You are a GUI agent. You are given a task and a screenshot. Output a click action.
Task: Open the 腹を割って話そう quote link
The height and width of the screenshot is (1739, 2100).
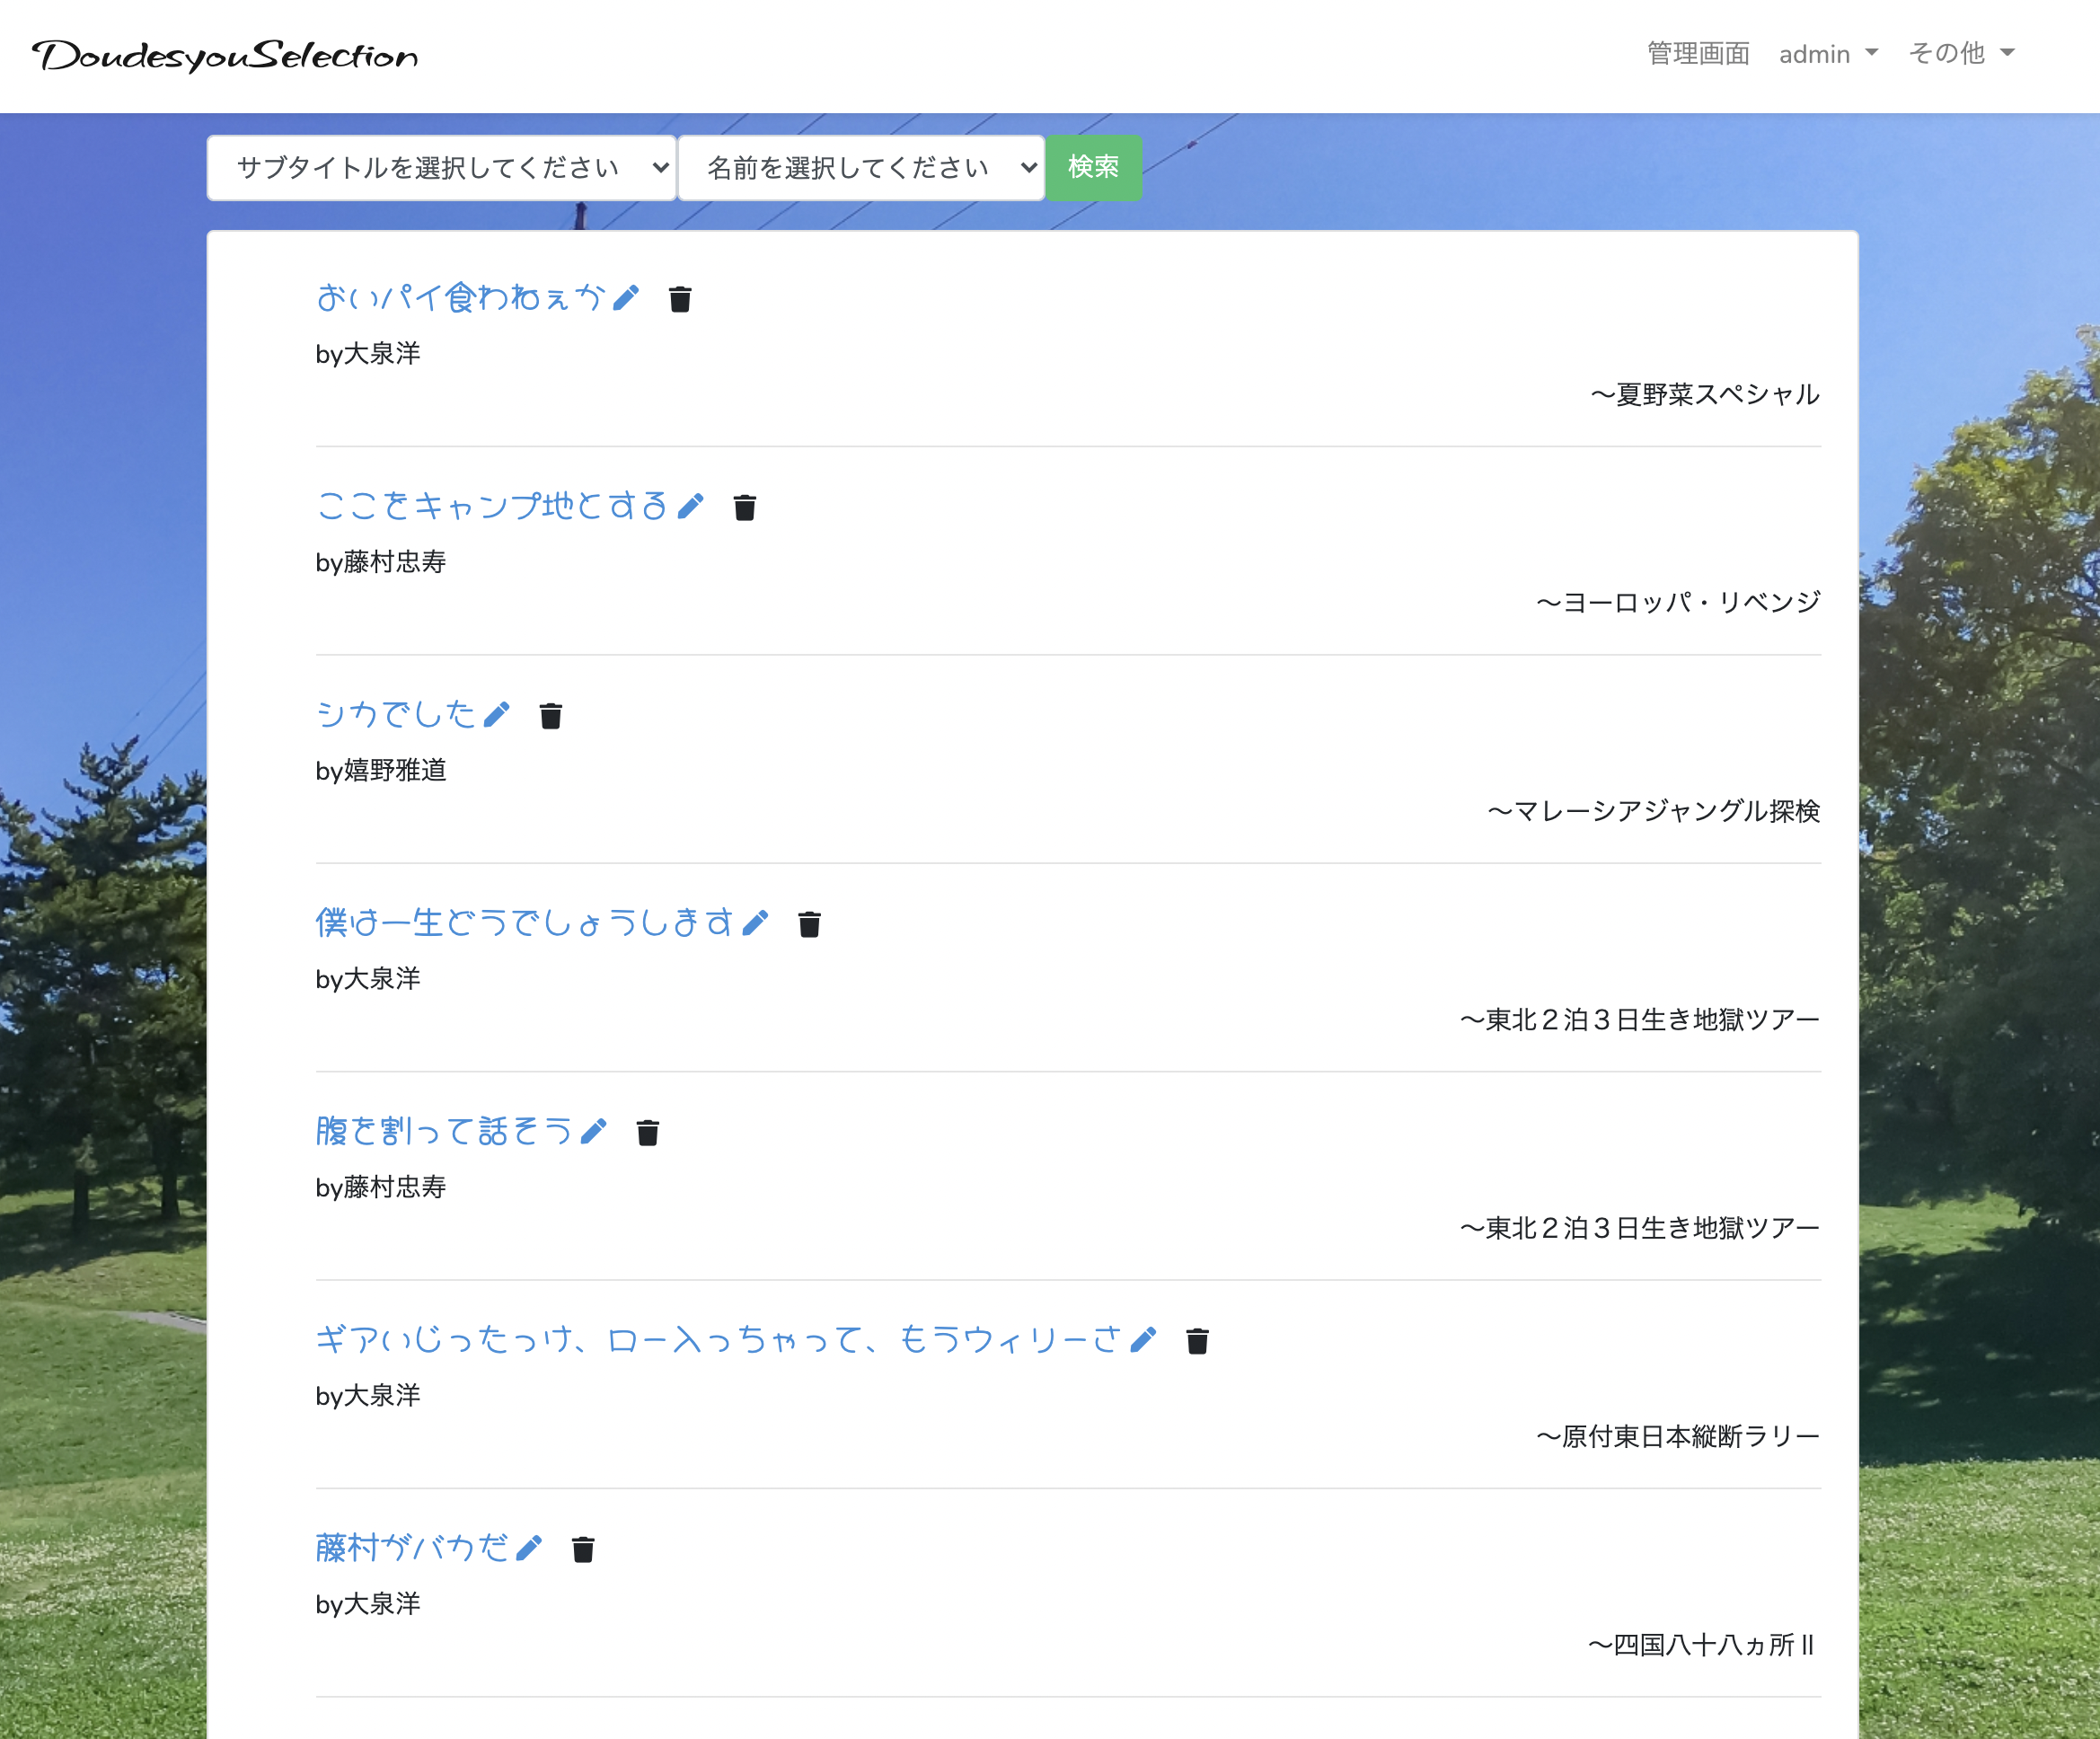tap(444, 1130)
